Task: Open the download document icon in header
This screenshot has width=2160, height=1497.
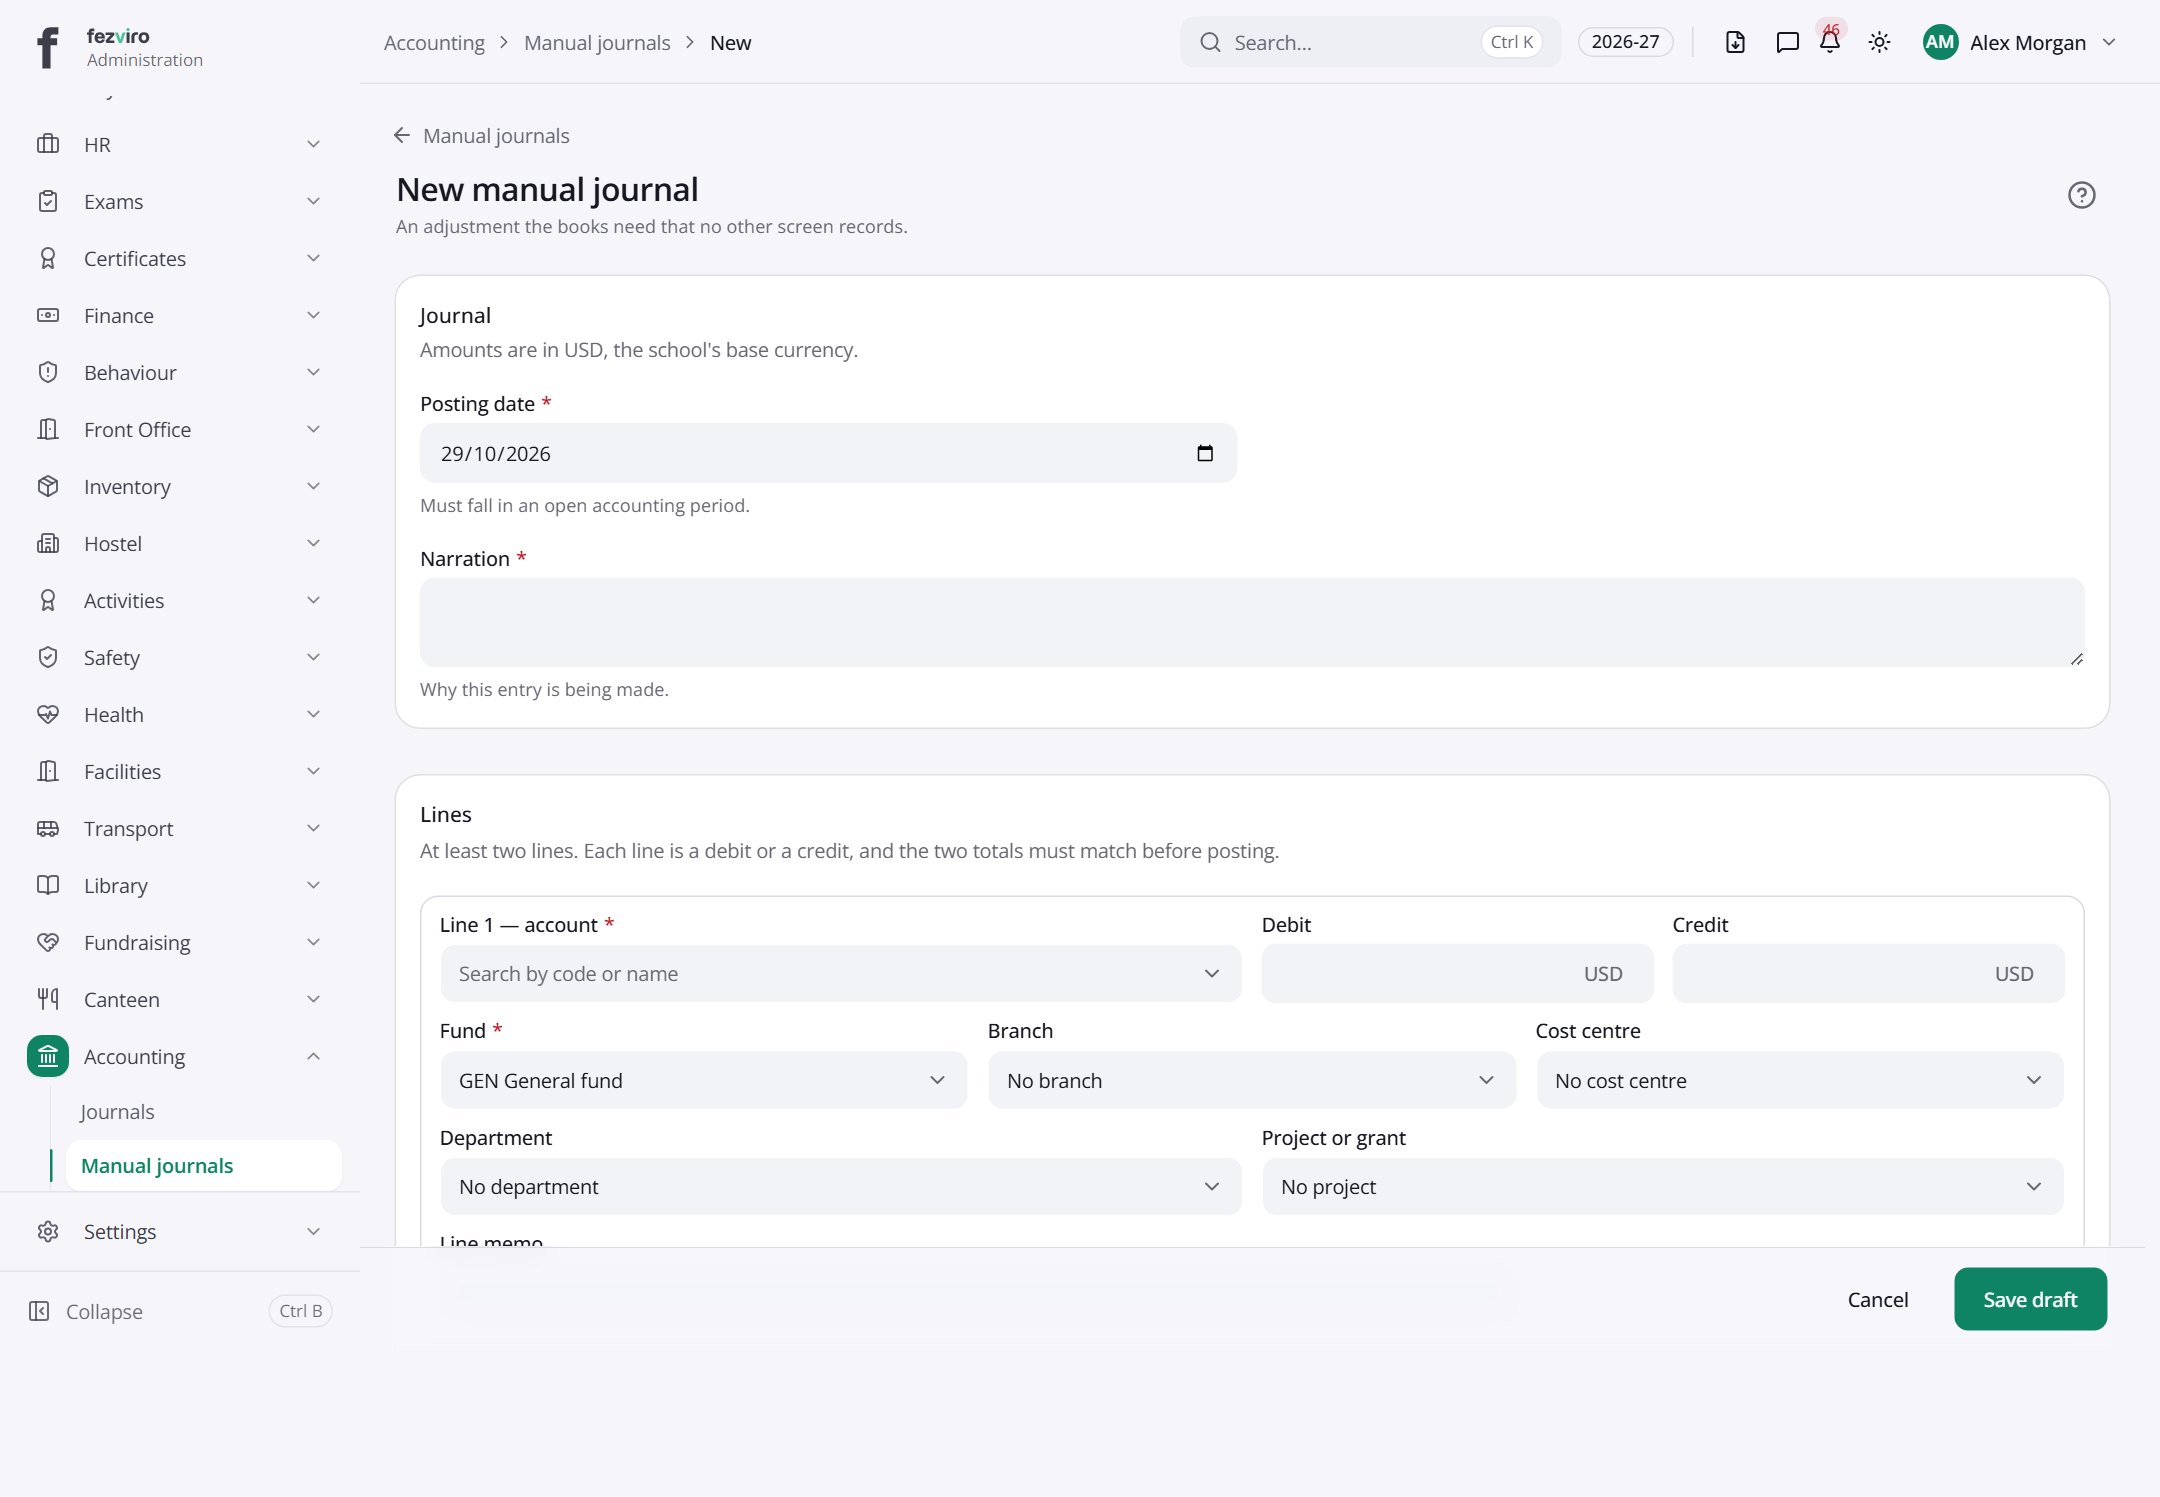Action: 1735,42
